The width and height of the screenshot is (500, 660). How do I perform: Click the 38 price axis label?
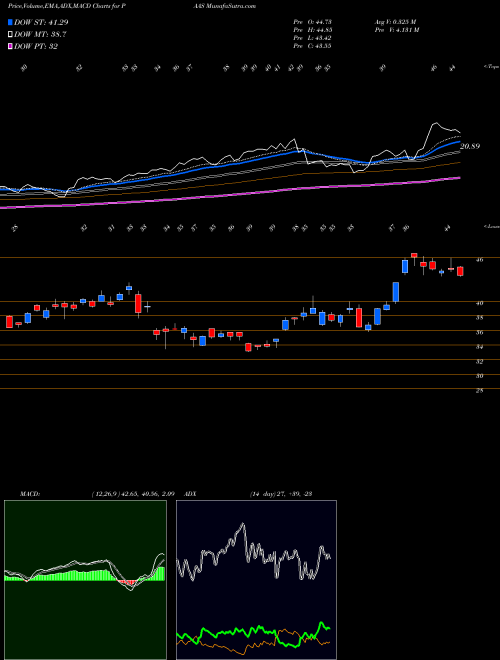click(x=480, y=318)
